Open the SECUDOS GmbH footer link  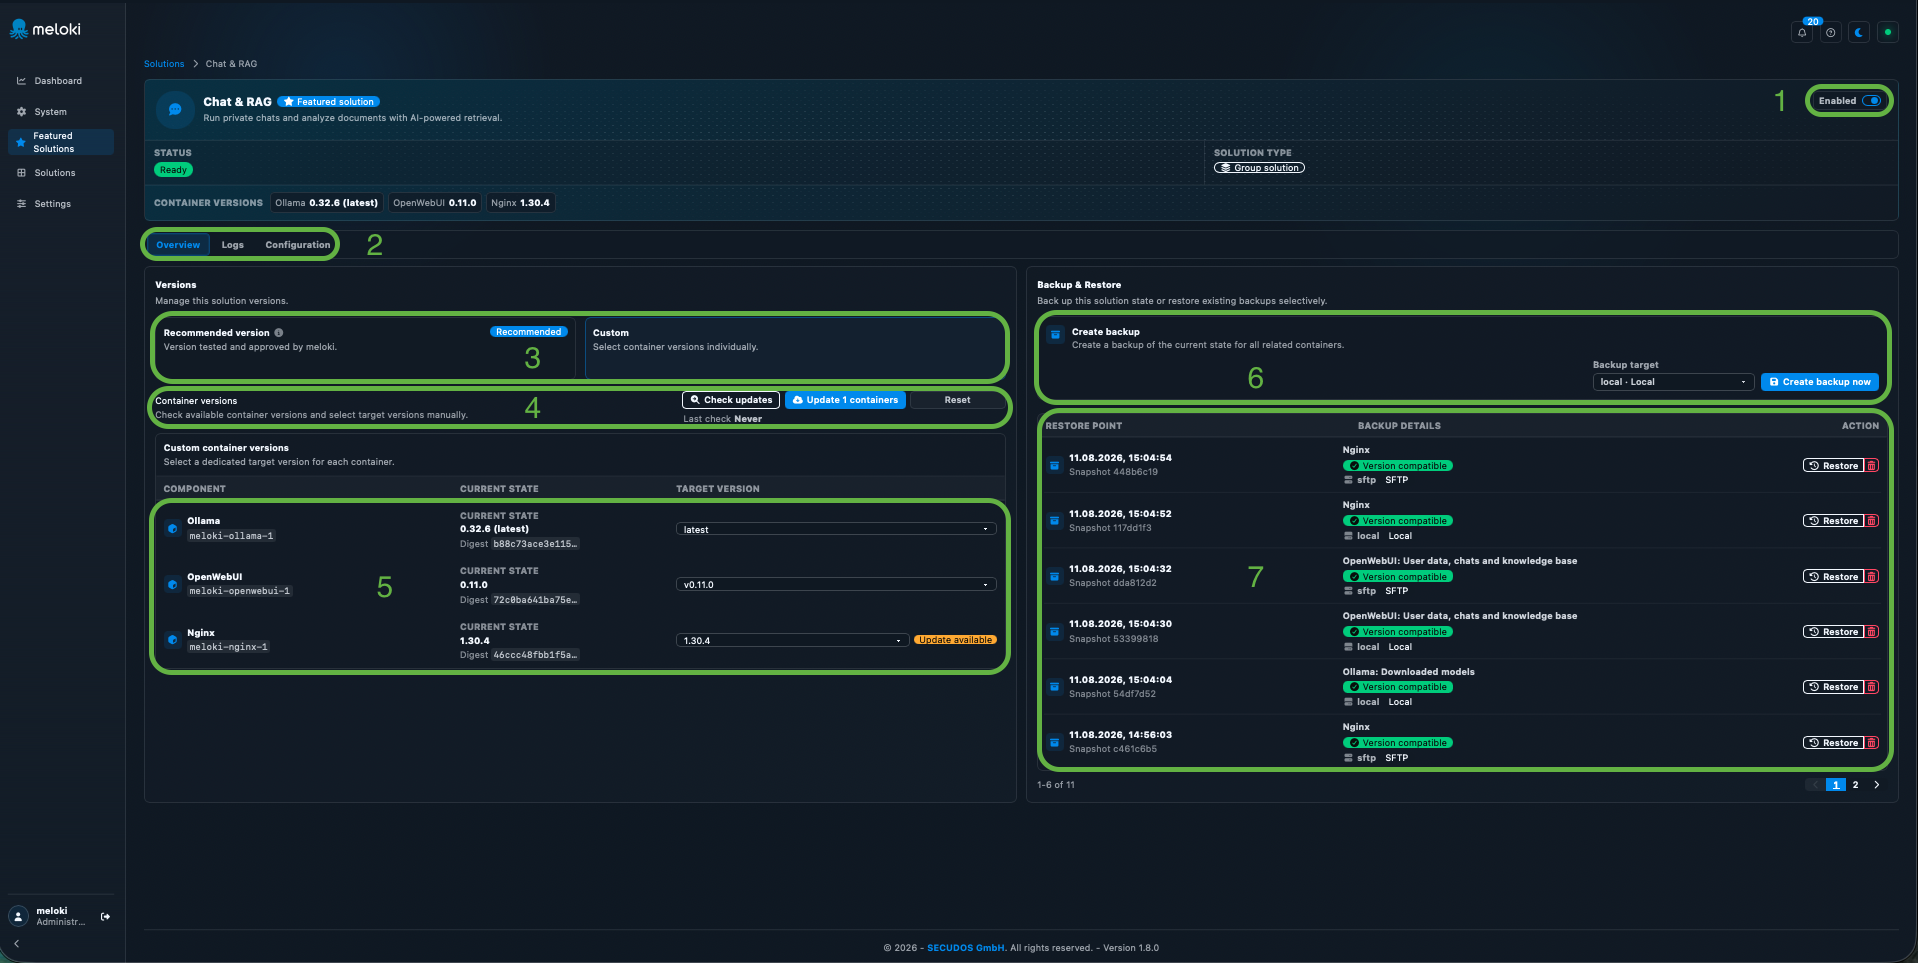[x=966, y=948]
